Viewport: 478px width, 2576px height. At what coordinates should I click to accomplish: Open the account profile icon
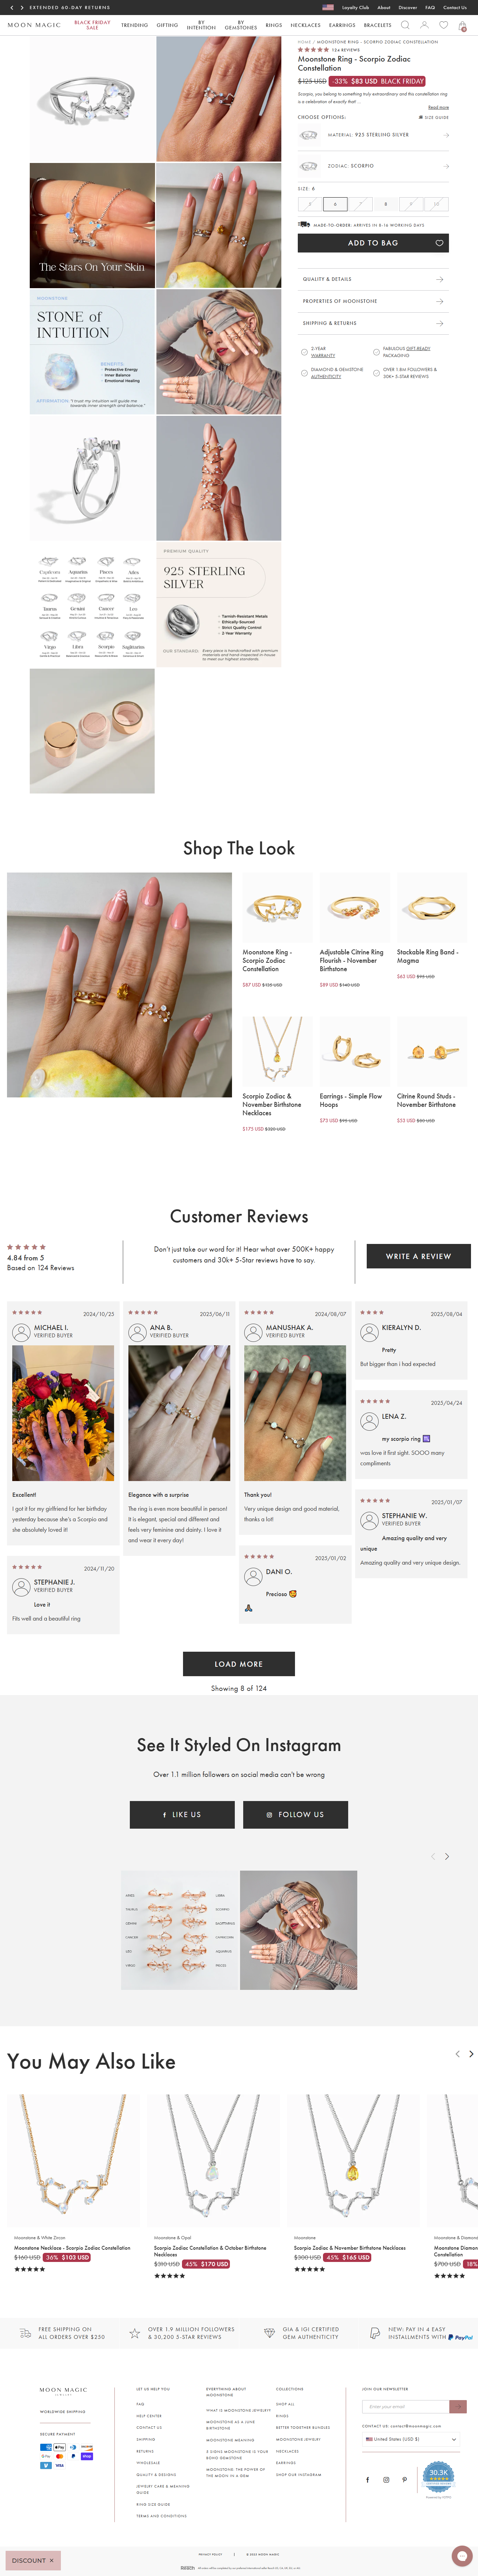(x=424, y=25)
